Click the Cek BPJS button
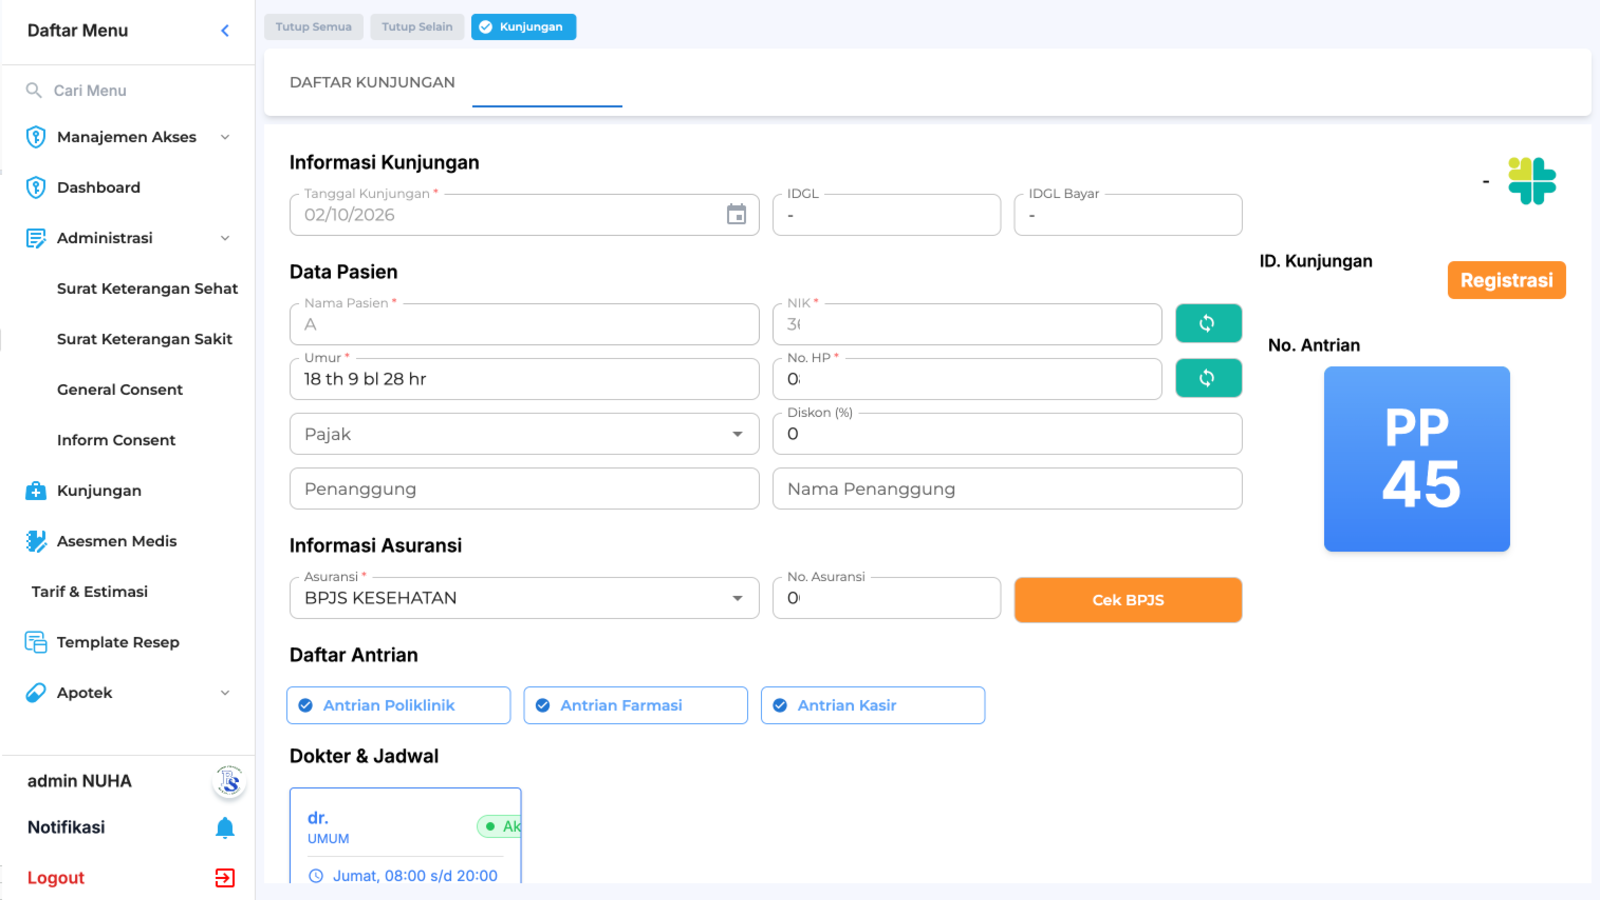The height and width of the screenshot is (900, 1600). (1128, 600)
